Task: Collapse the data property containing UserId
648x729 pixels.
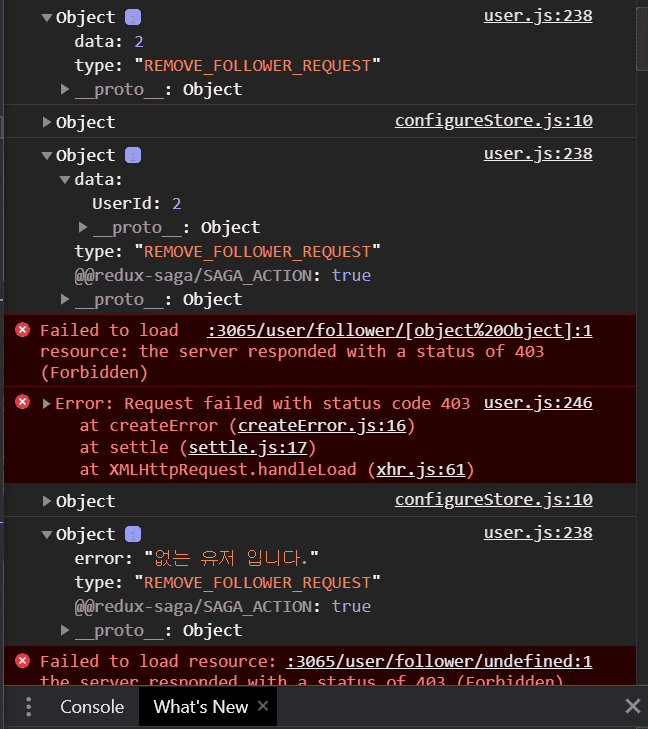Action: 65,180
